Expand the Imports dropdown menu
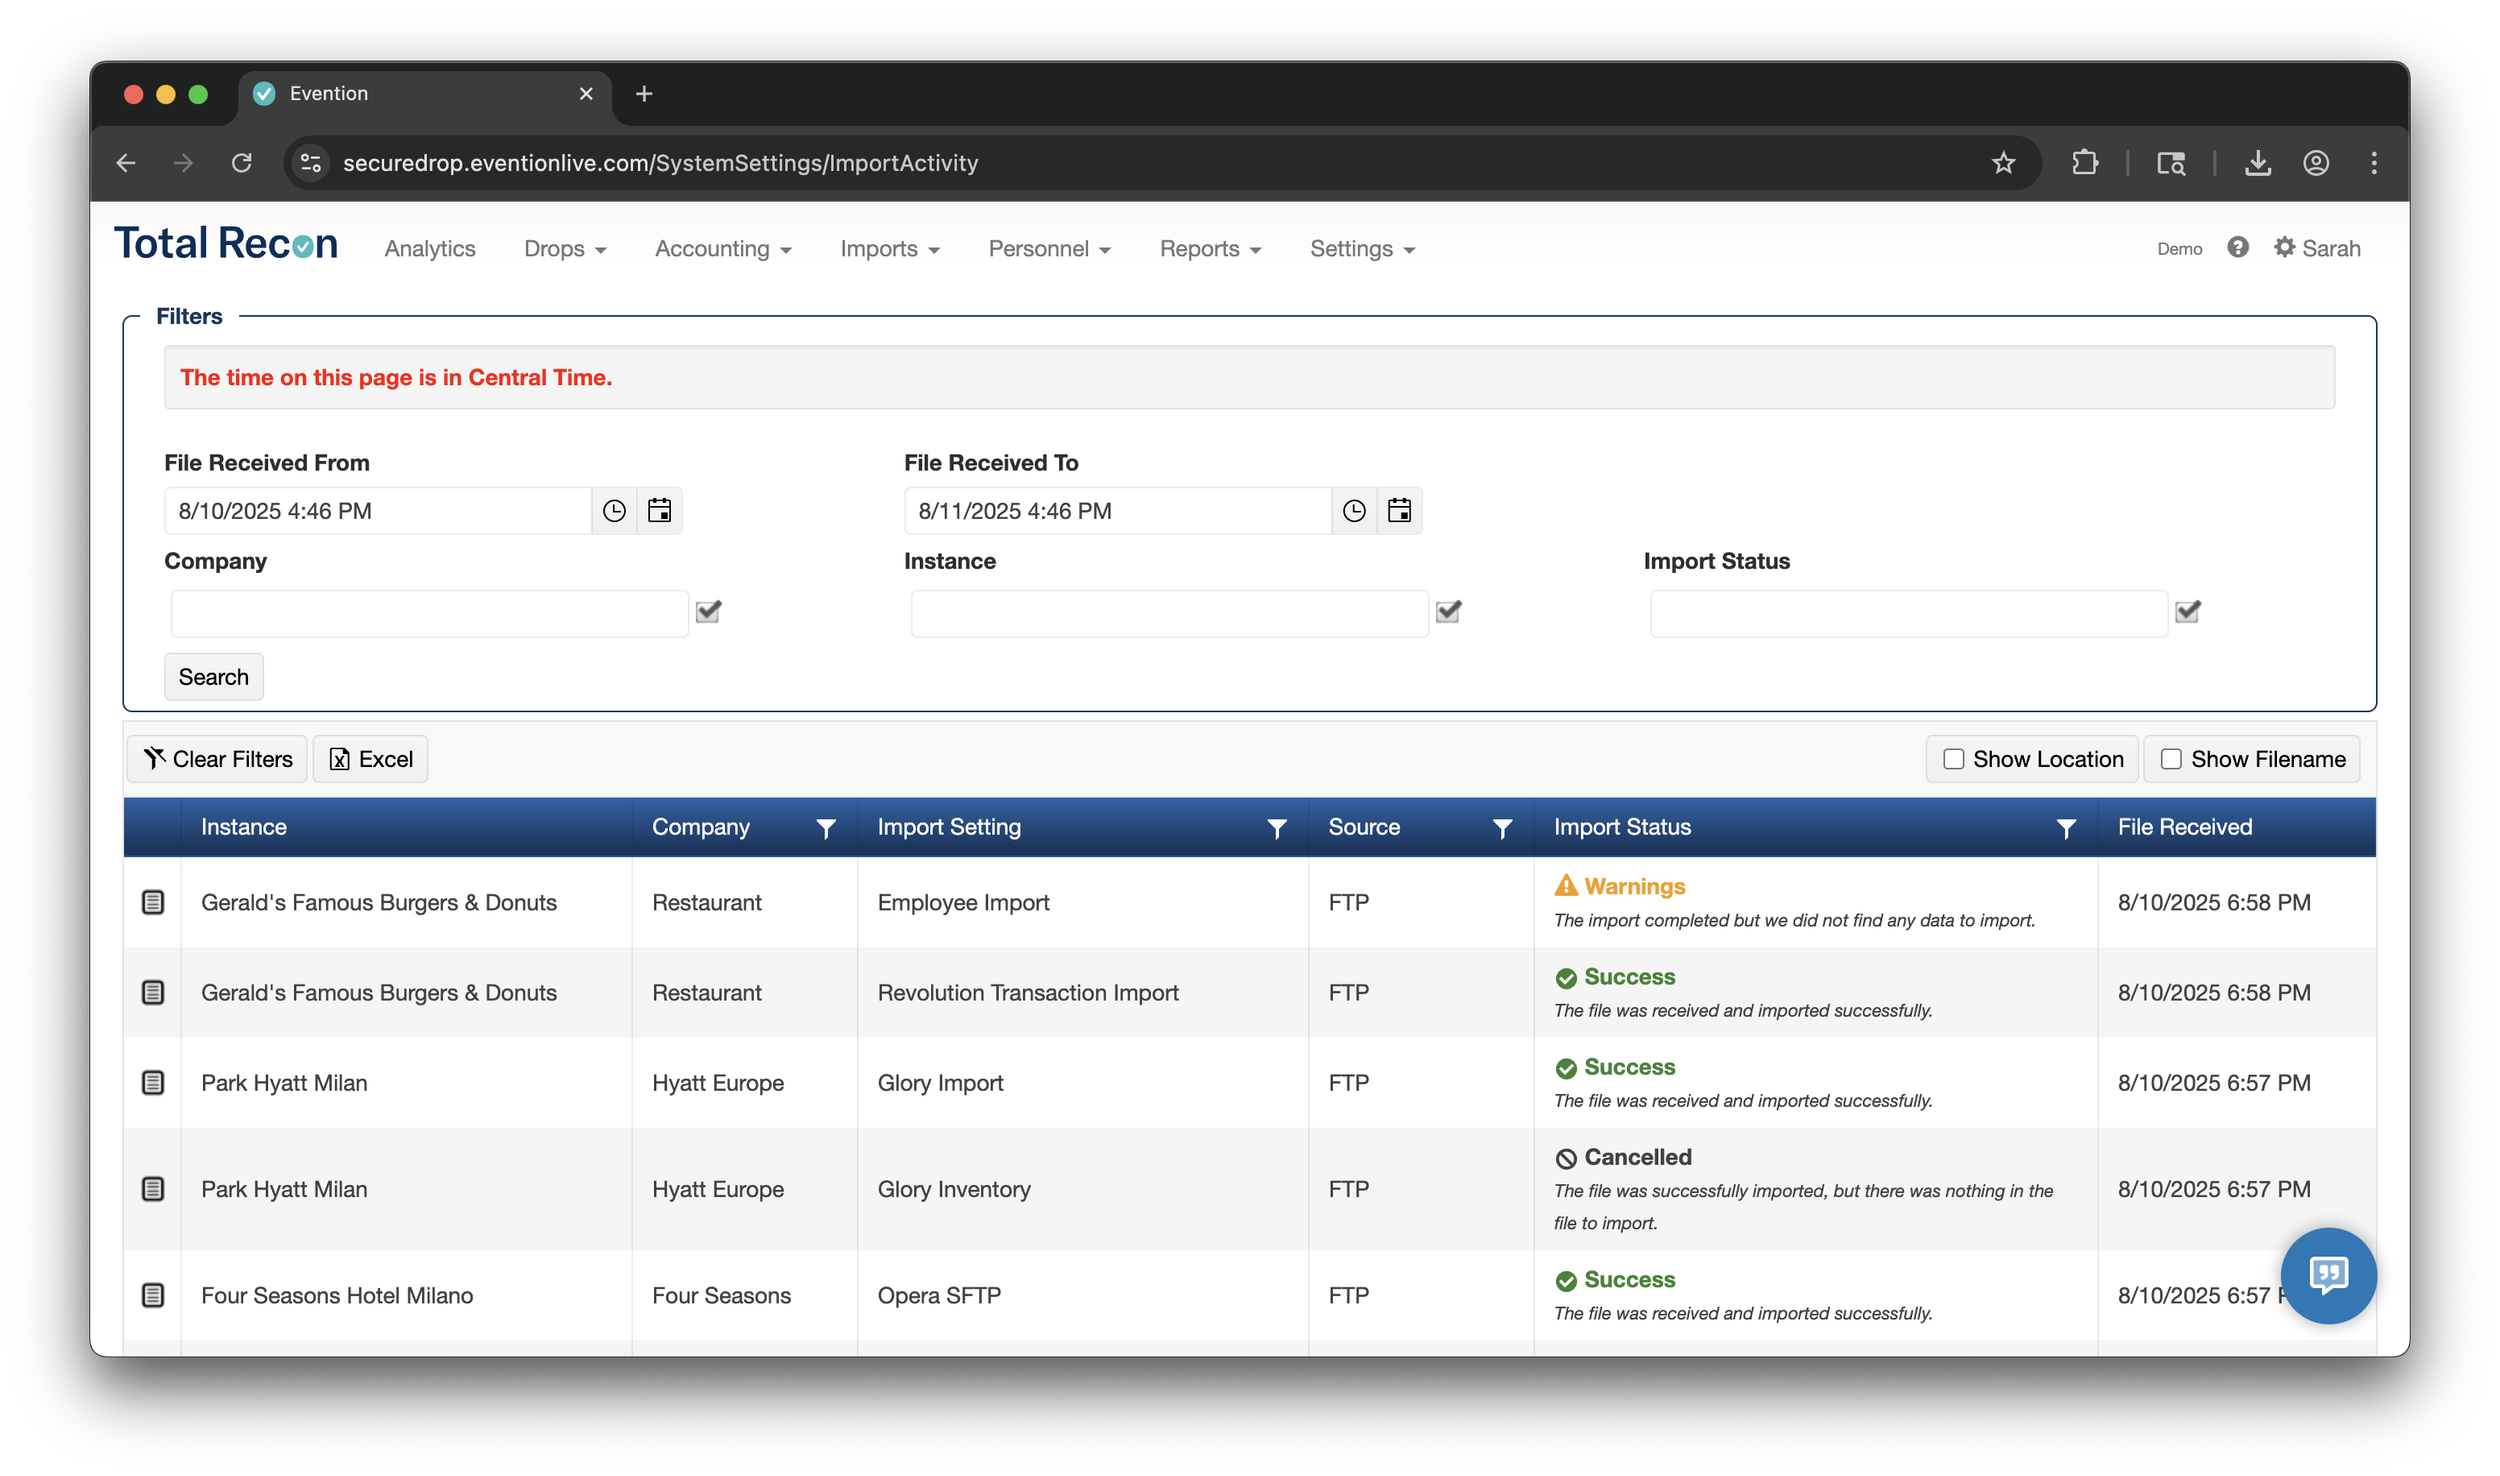The width and height of the screenshot is (2500, 1476). tap(889, 249)
